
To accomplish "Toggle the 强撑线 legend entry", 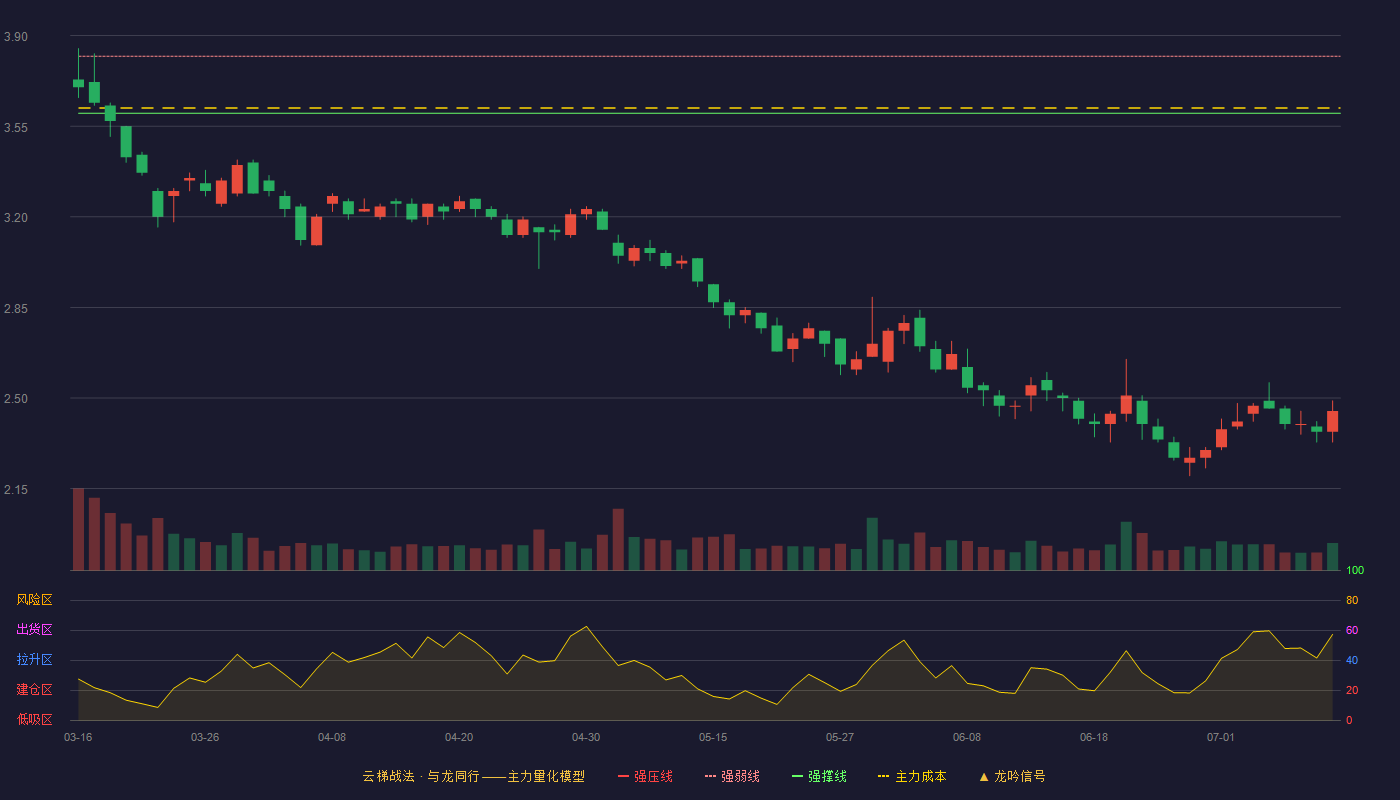I will tap(819, 776).
